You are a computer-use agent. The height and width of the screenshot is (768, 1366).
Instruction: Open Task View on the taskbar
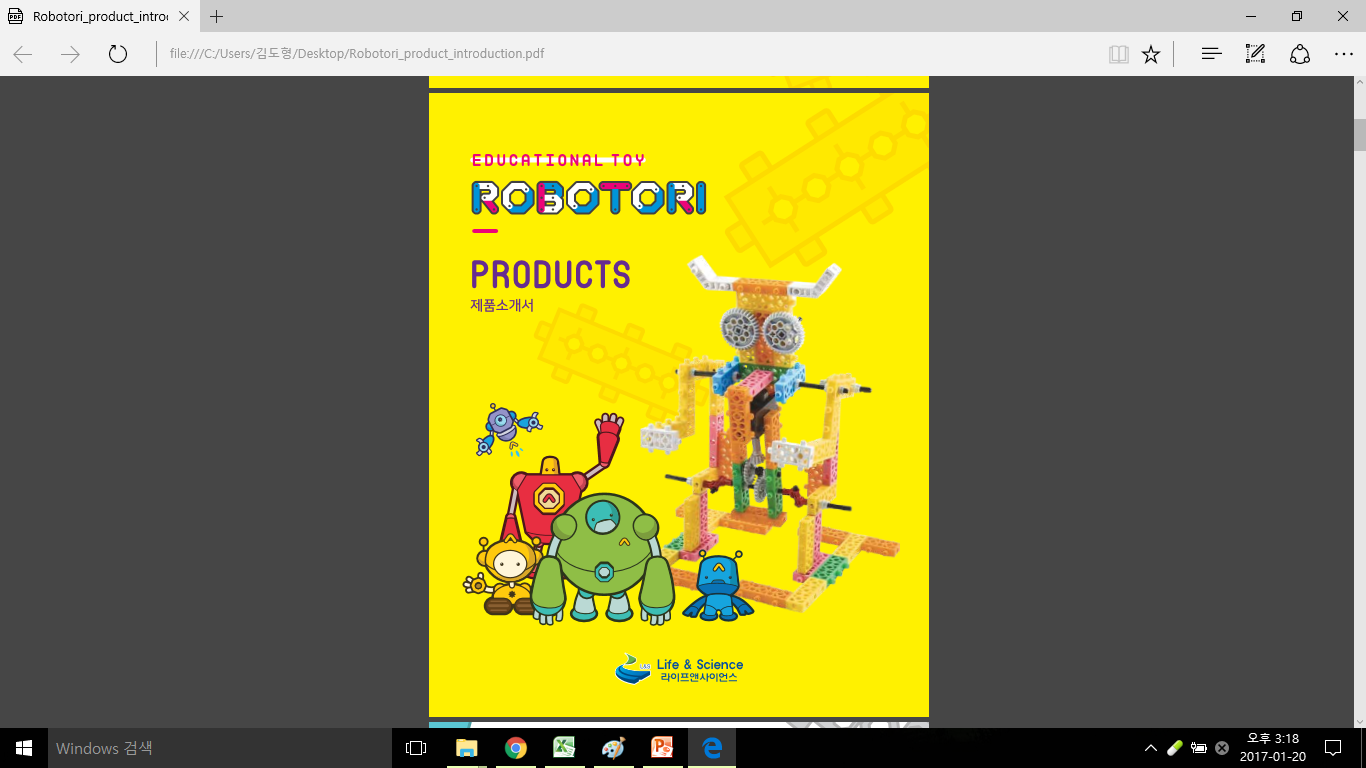[416, 748]
